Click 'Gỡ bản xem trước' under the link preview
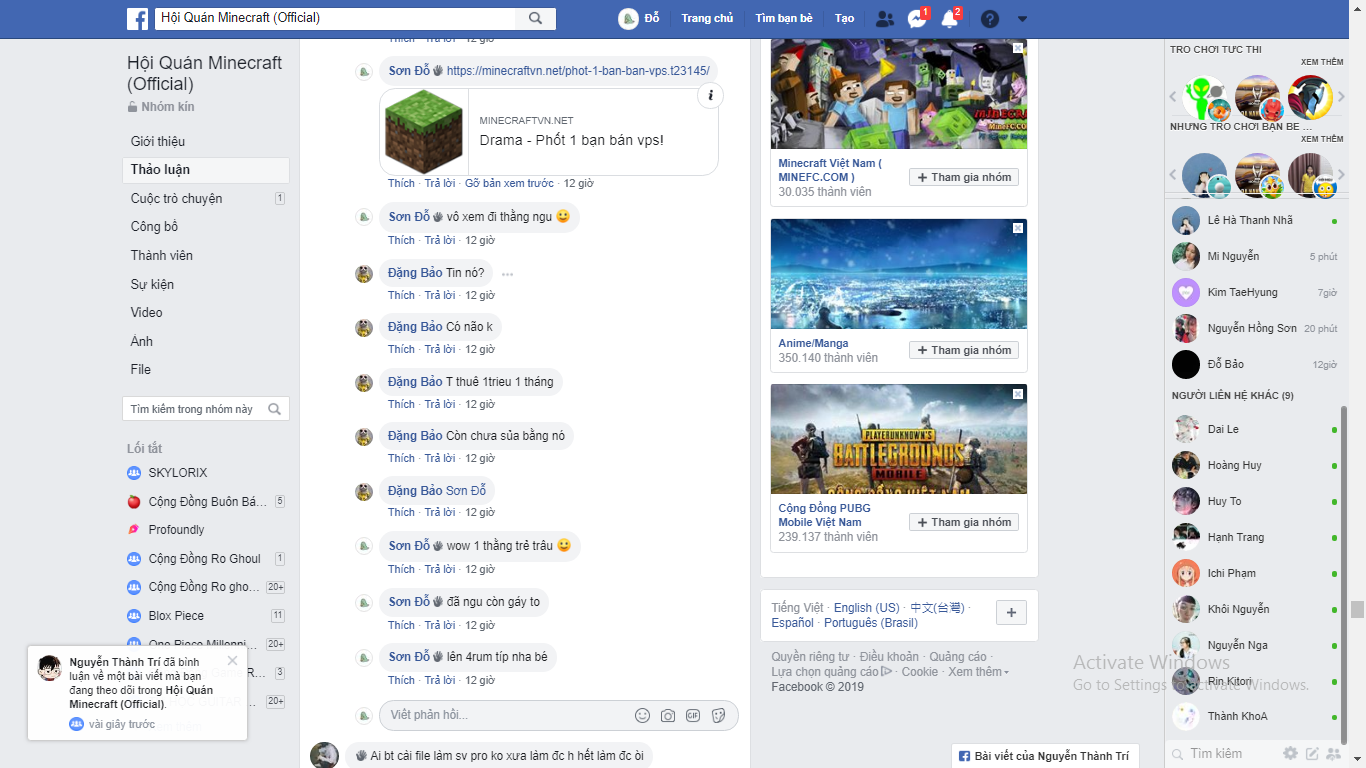The height and width of the screenshot is (768, 1366). pos(509,184)
